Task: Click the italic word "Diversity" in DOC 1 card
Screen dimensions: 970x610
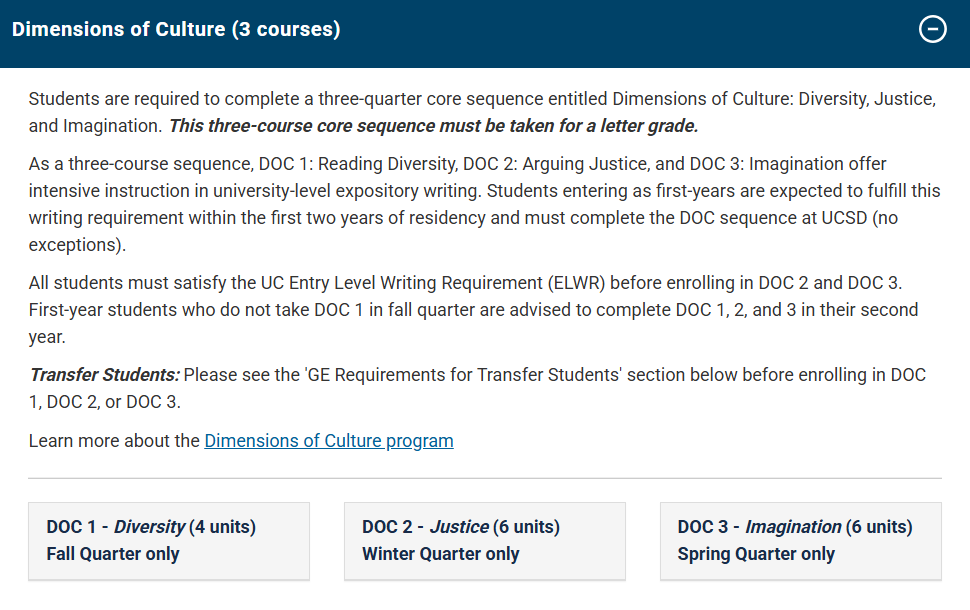Action: click(x=150, y=527)
